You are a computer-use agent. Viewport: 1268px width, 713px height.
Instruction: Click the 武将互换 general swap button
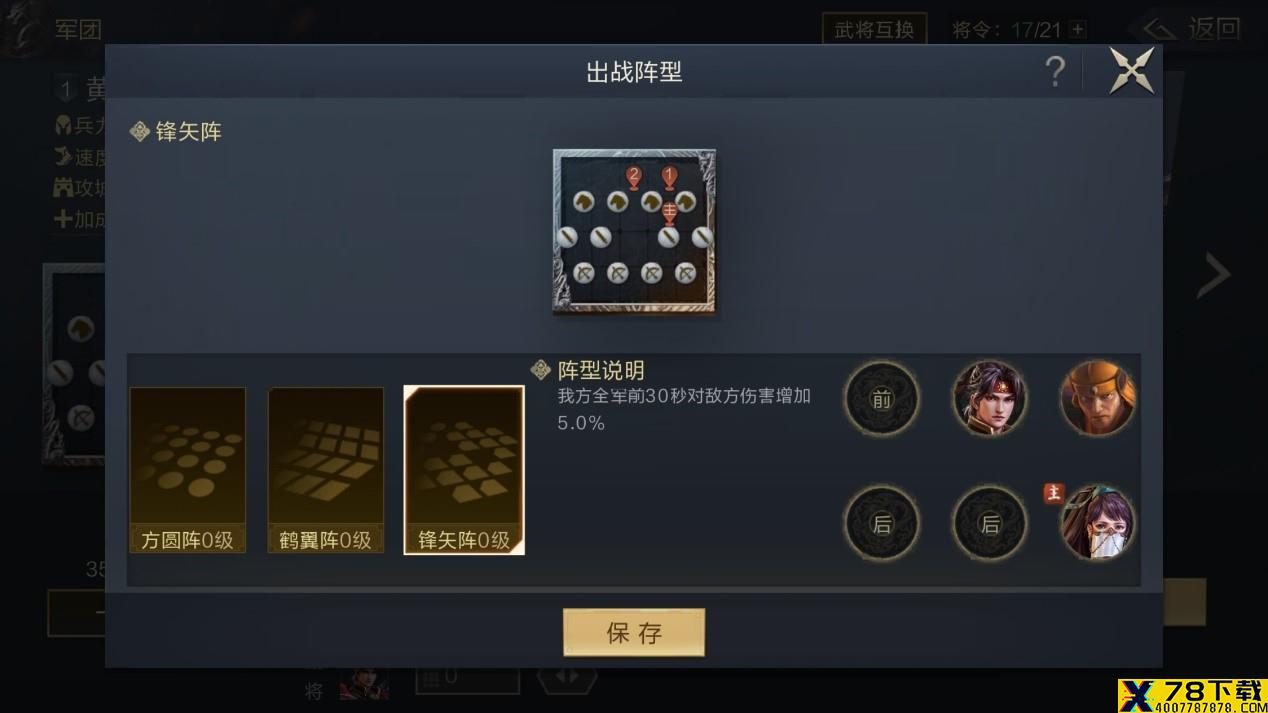874,29
